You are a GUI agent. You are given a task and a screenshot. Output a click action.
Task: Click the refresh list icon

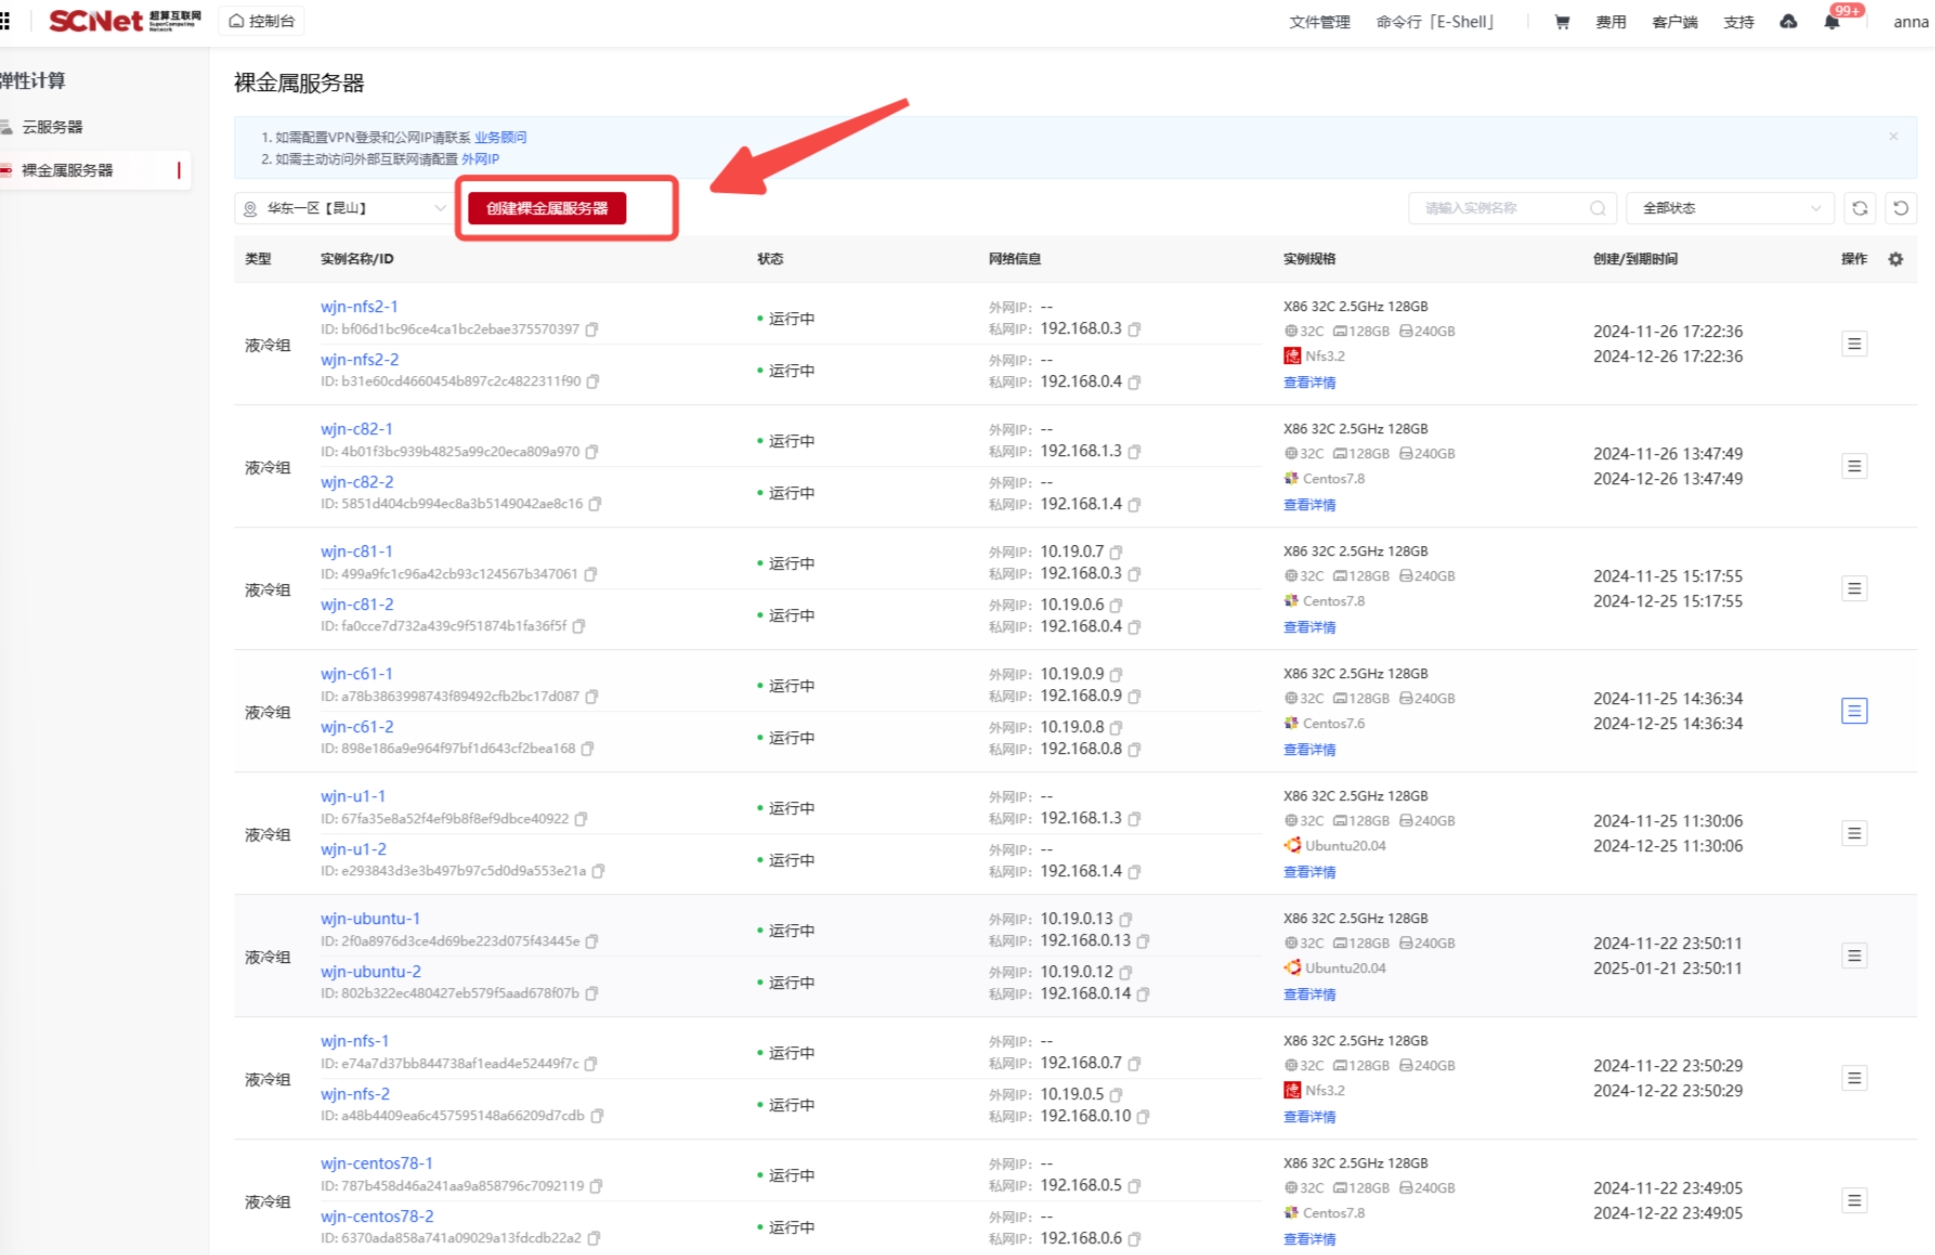[x=1859, y=208]
